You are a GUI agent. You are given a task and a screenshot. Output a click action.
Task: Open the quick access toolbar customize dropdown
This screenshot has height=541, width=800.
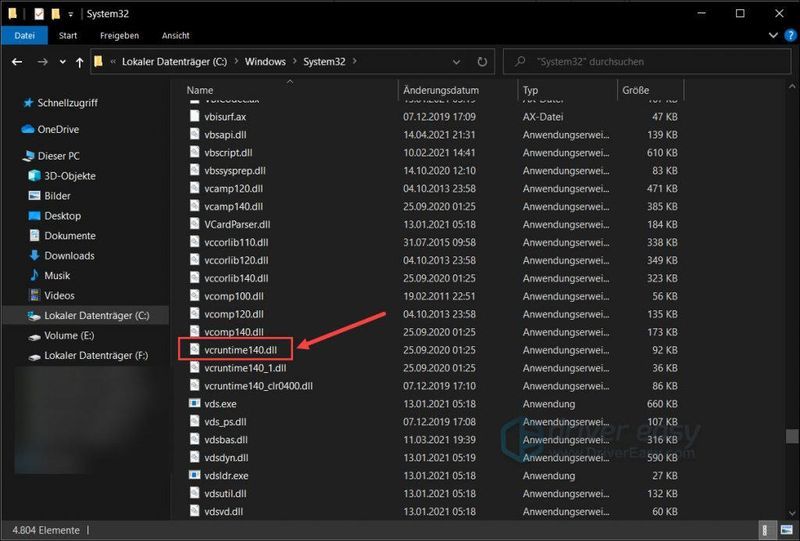click(x=70, y=14)
